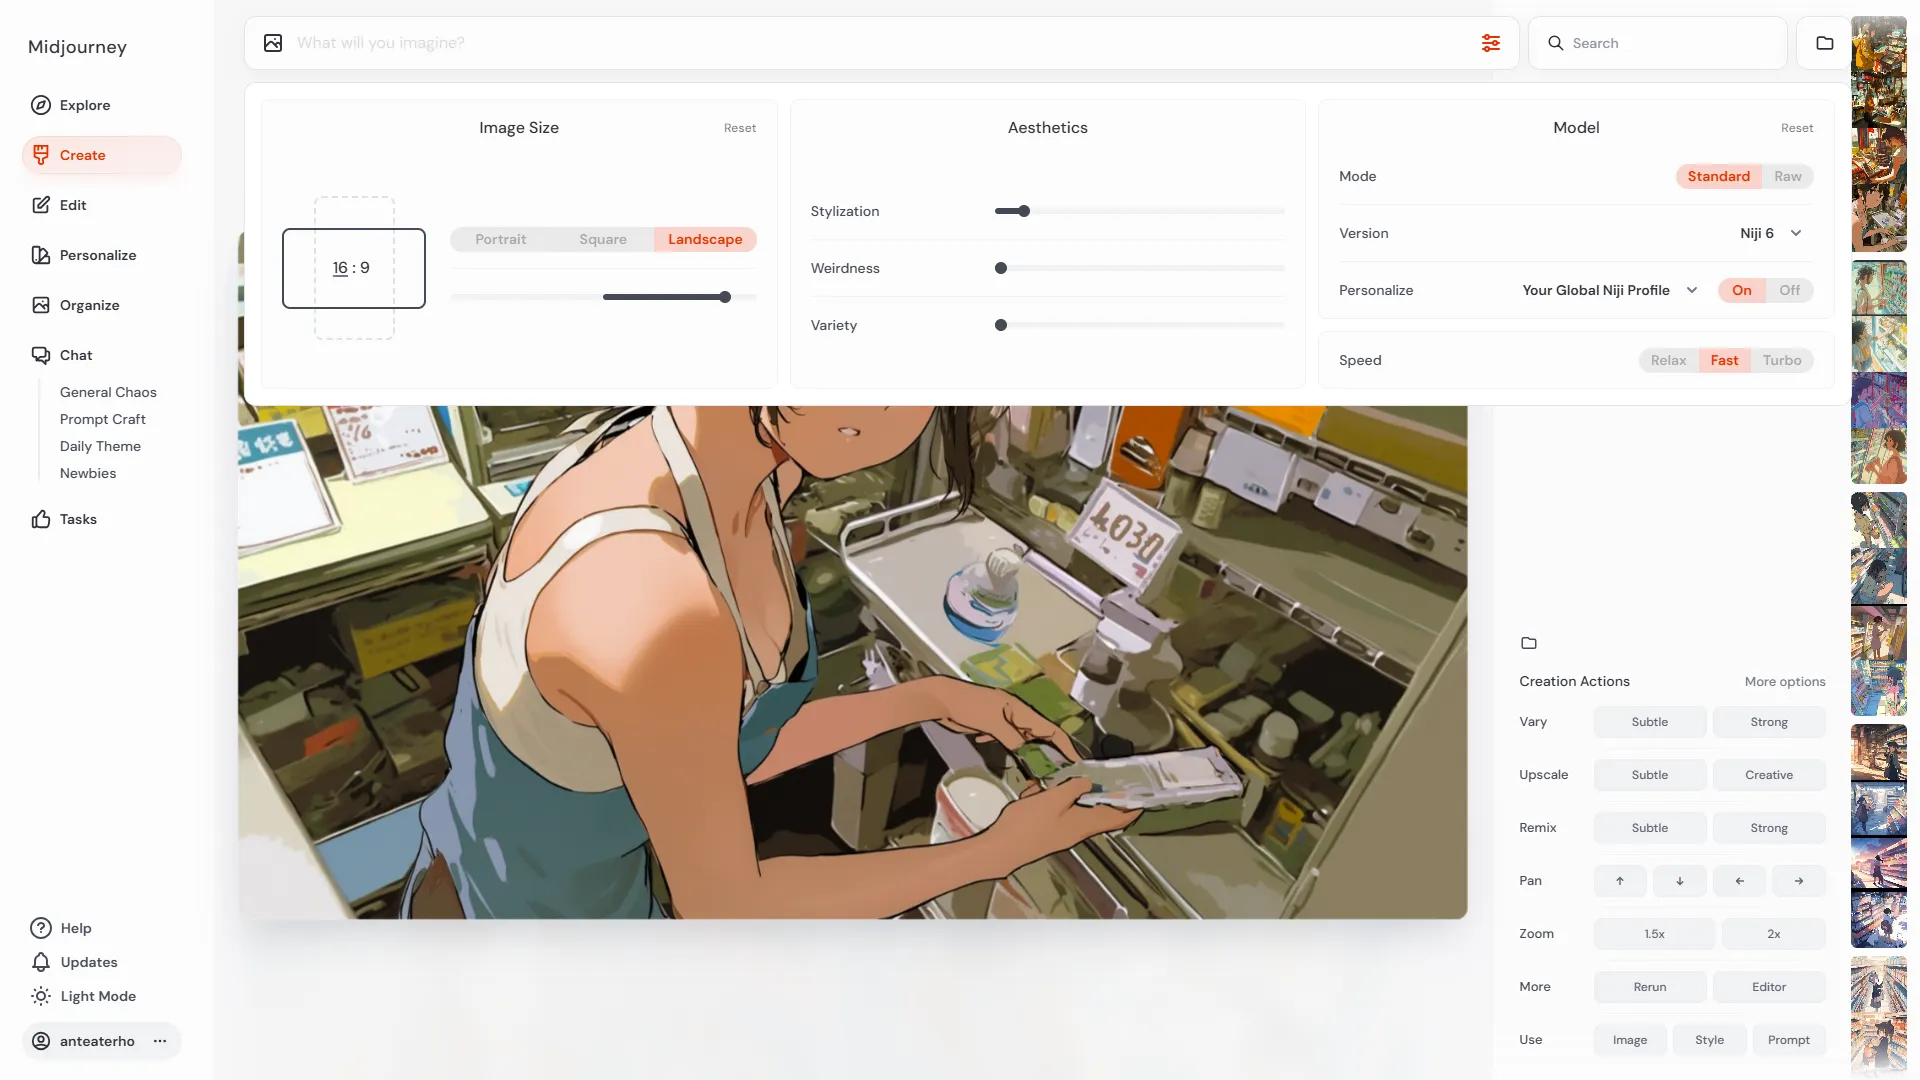Click the image upload icon in prompt bar
Screen dimensions: 1920x1080
point(273,43)
